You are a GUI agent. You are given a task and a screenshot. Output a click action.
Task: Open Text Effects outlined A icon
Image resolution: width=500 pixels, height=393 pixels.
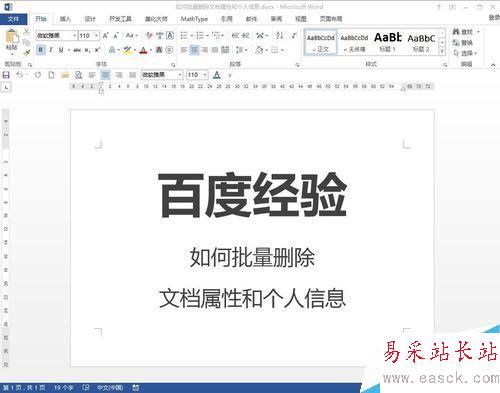click(x=112, y=50)
